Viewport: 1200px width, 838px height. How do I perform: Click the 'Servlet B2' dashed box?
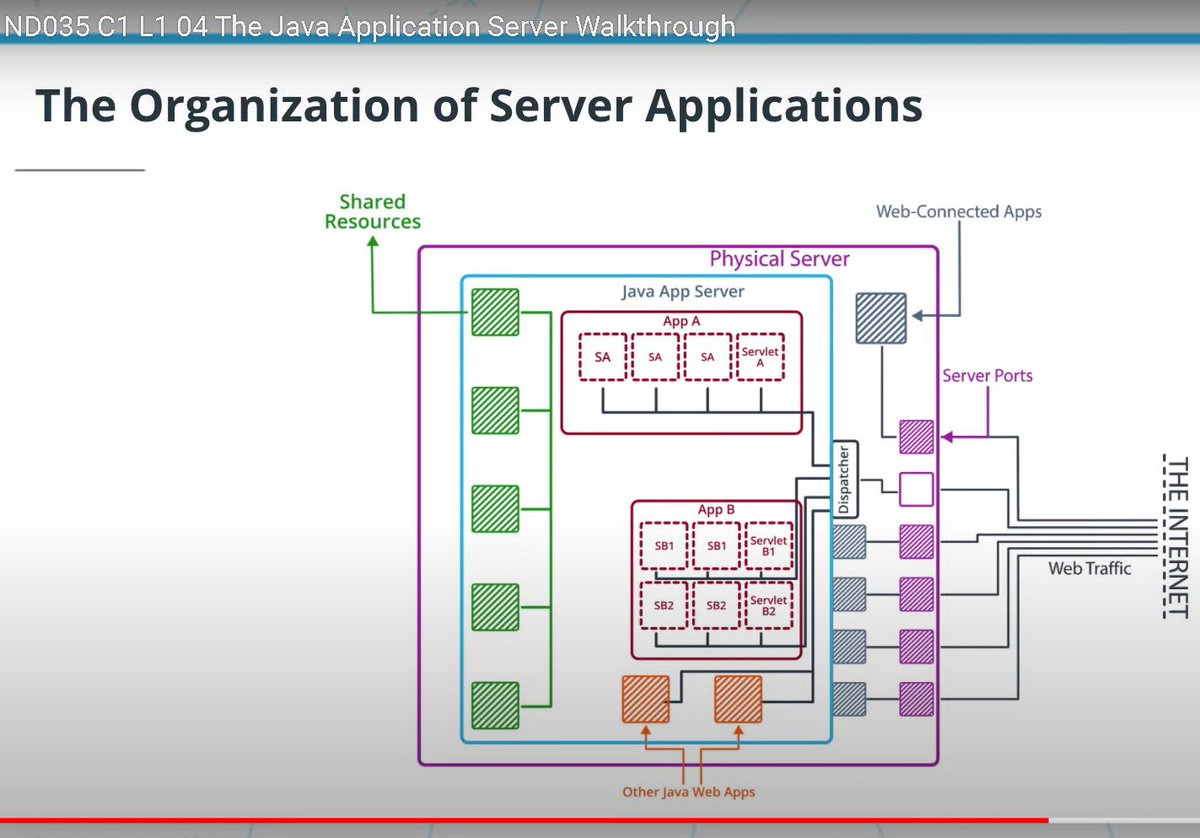coord(769,606)
